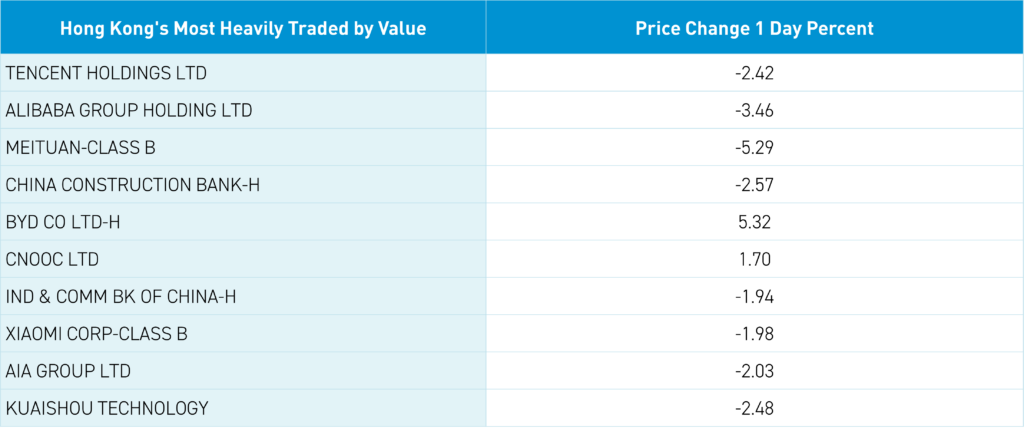The width and height of the screenshot is (1024, 431).
Task: Select the 5.32 price change value
Action: click(x=754, y=222)
